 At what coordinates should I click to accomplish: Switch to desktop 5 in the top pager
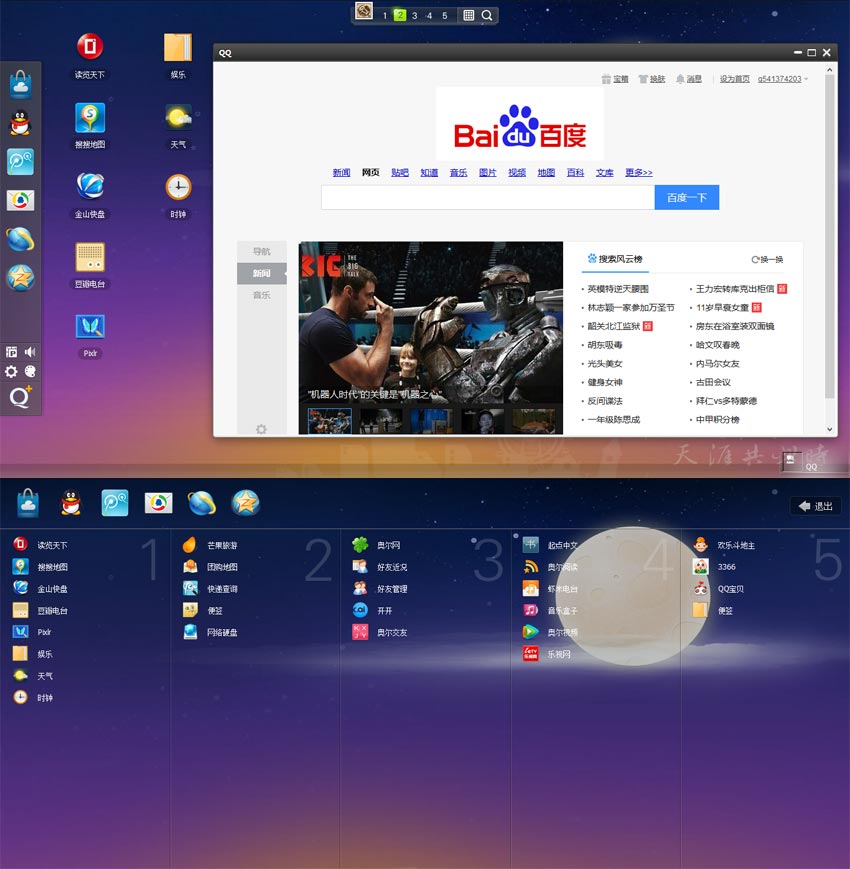pos(444,16)
